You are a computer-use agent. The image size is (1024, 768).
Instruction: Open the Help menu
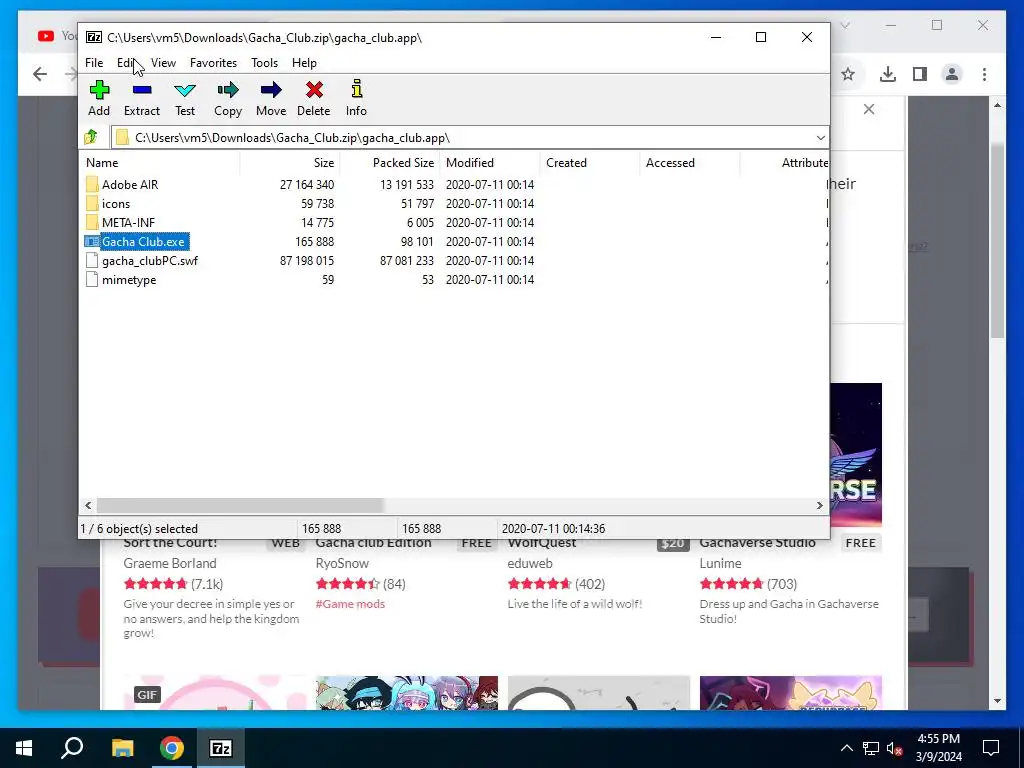[304, 63]
